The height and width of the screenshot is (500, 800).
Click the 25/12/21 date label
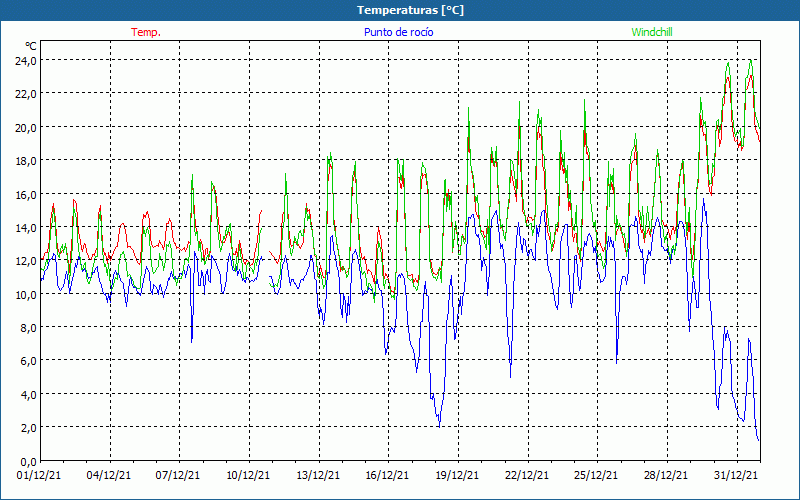tap(596, 475)
